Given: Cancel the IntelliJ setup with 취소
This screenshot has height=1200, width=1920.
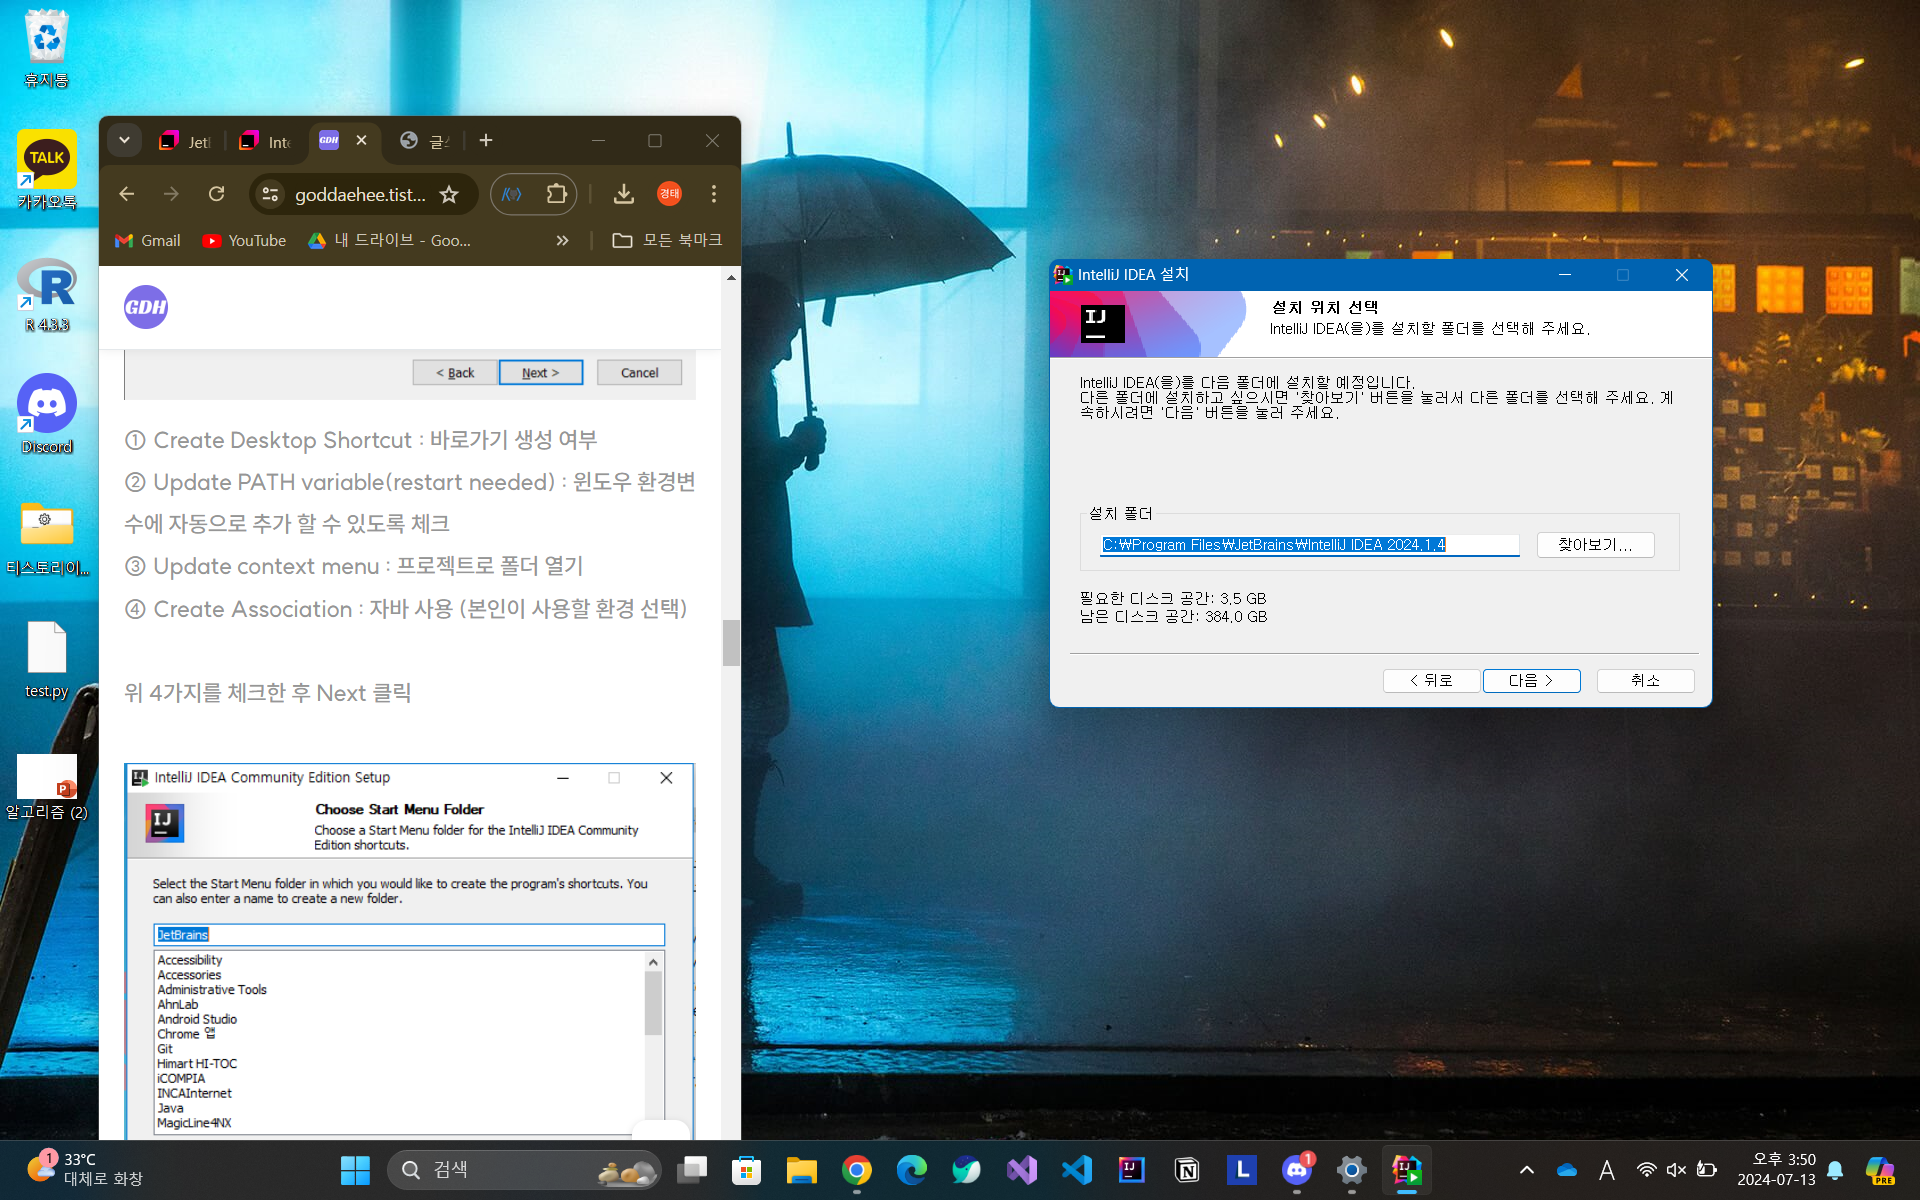Looking at the screenshot, I should coord(1645,681).
